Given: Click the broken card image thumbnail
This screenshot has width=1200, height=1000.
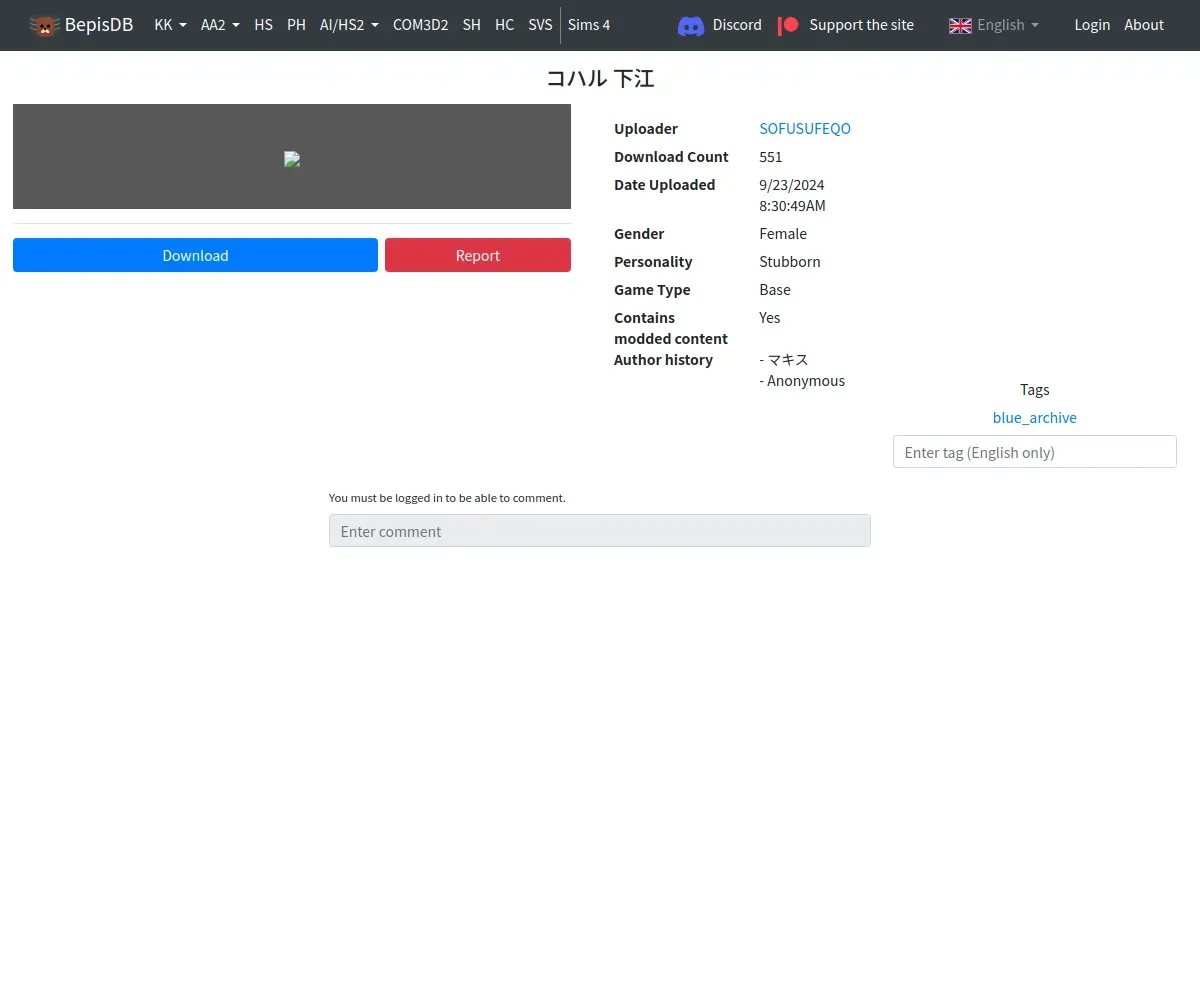Looking at the screenshot, I should [292, 158].
